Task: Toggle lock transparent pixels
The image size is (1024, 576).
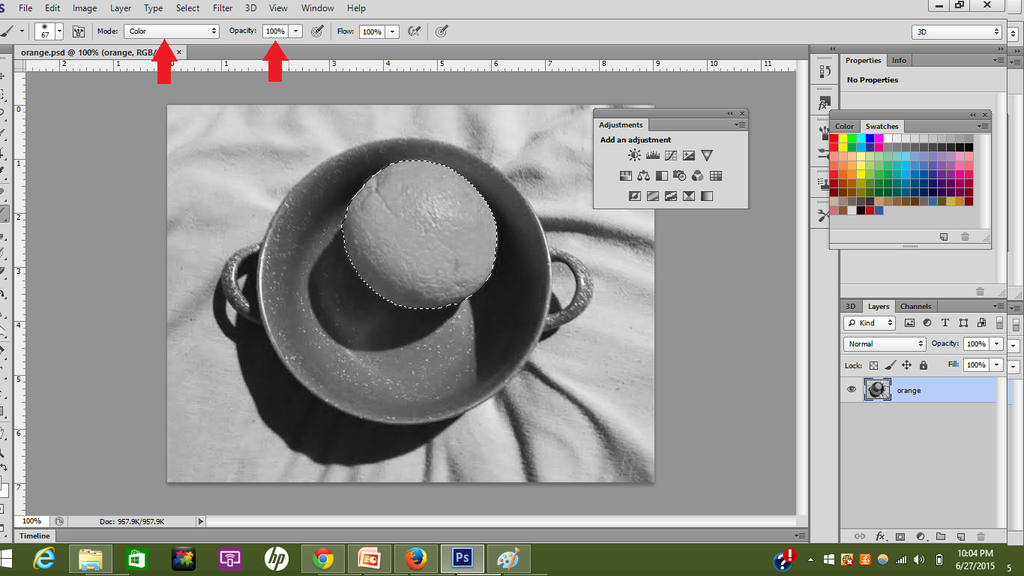Action: click(873, 365)
